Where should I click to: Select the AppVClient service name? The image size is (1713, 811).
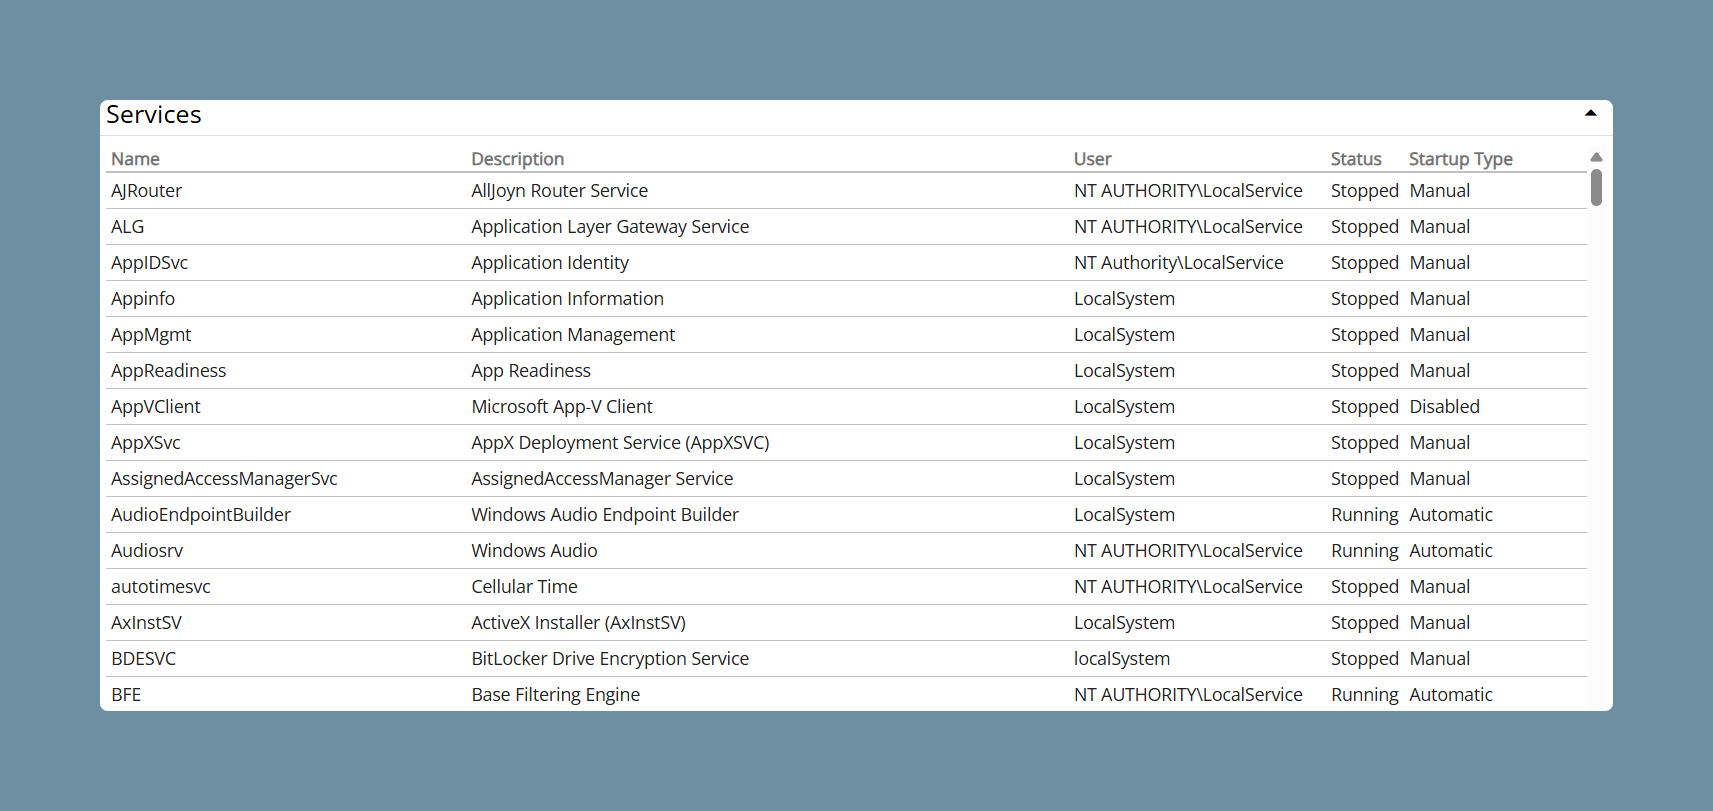tap(155, 407)
